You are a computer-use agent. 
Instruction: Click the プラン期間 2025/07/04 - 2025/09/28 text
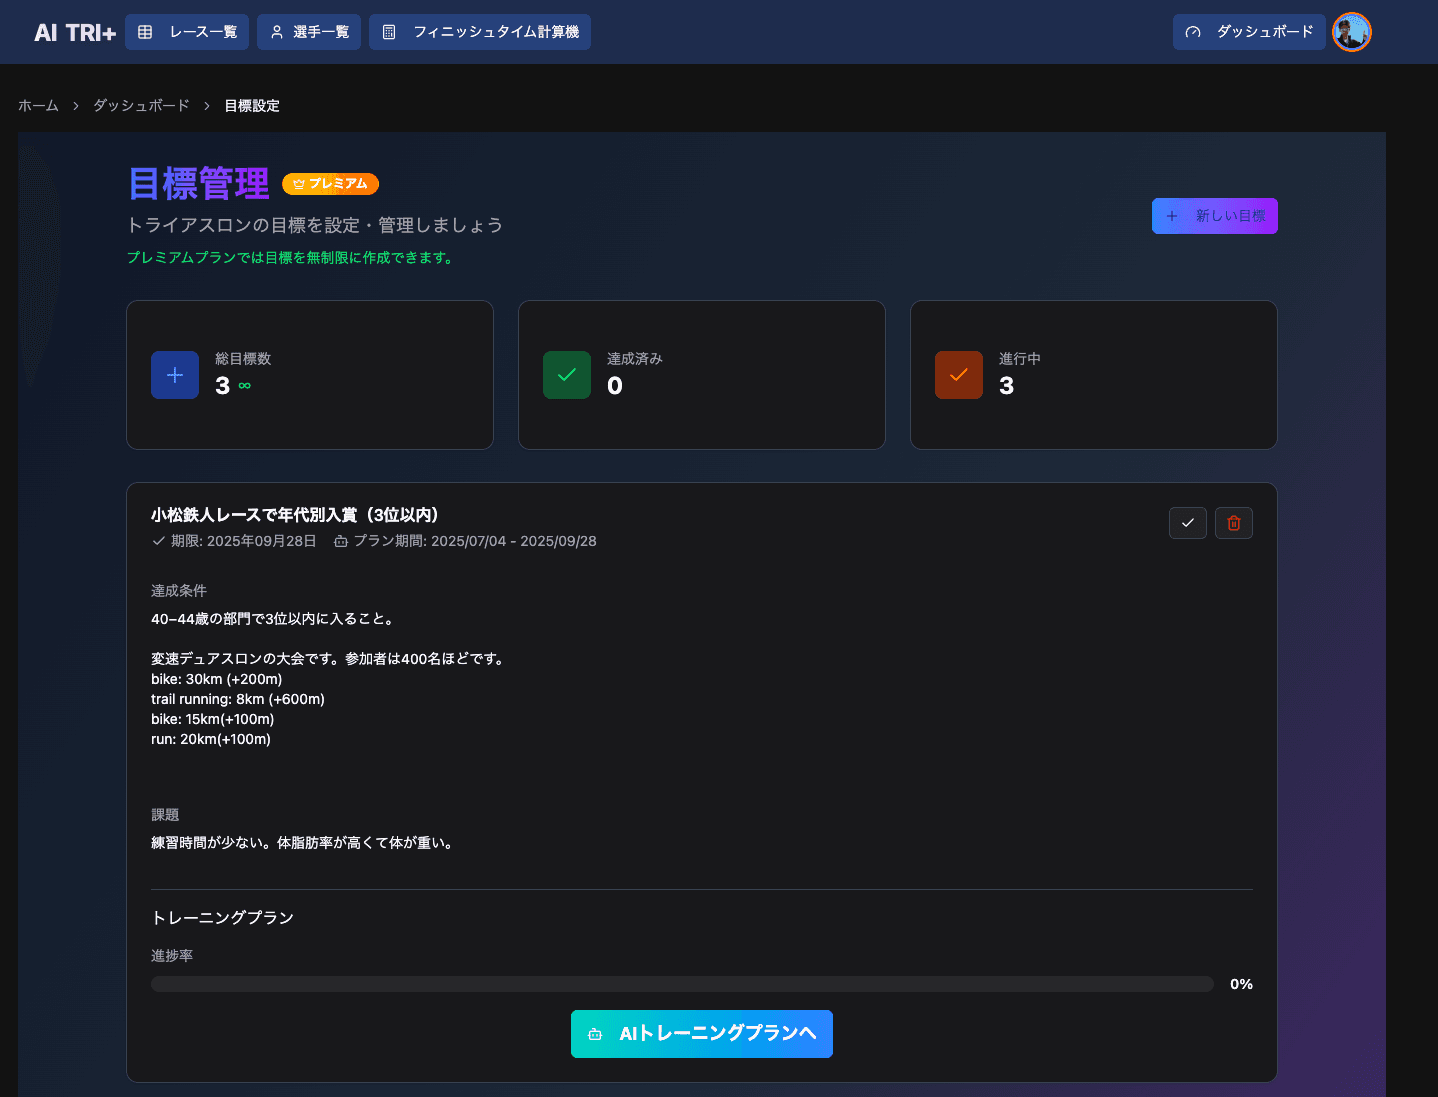click(475, 541)
